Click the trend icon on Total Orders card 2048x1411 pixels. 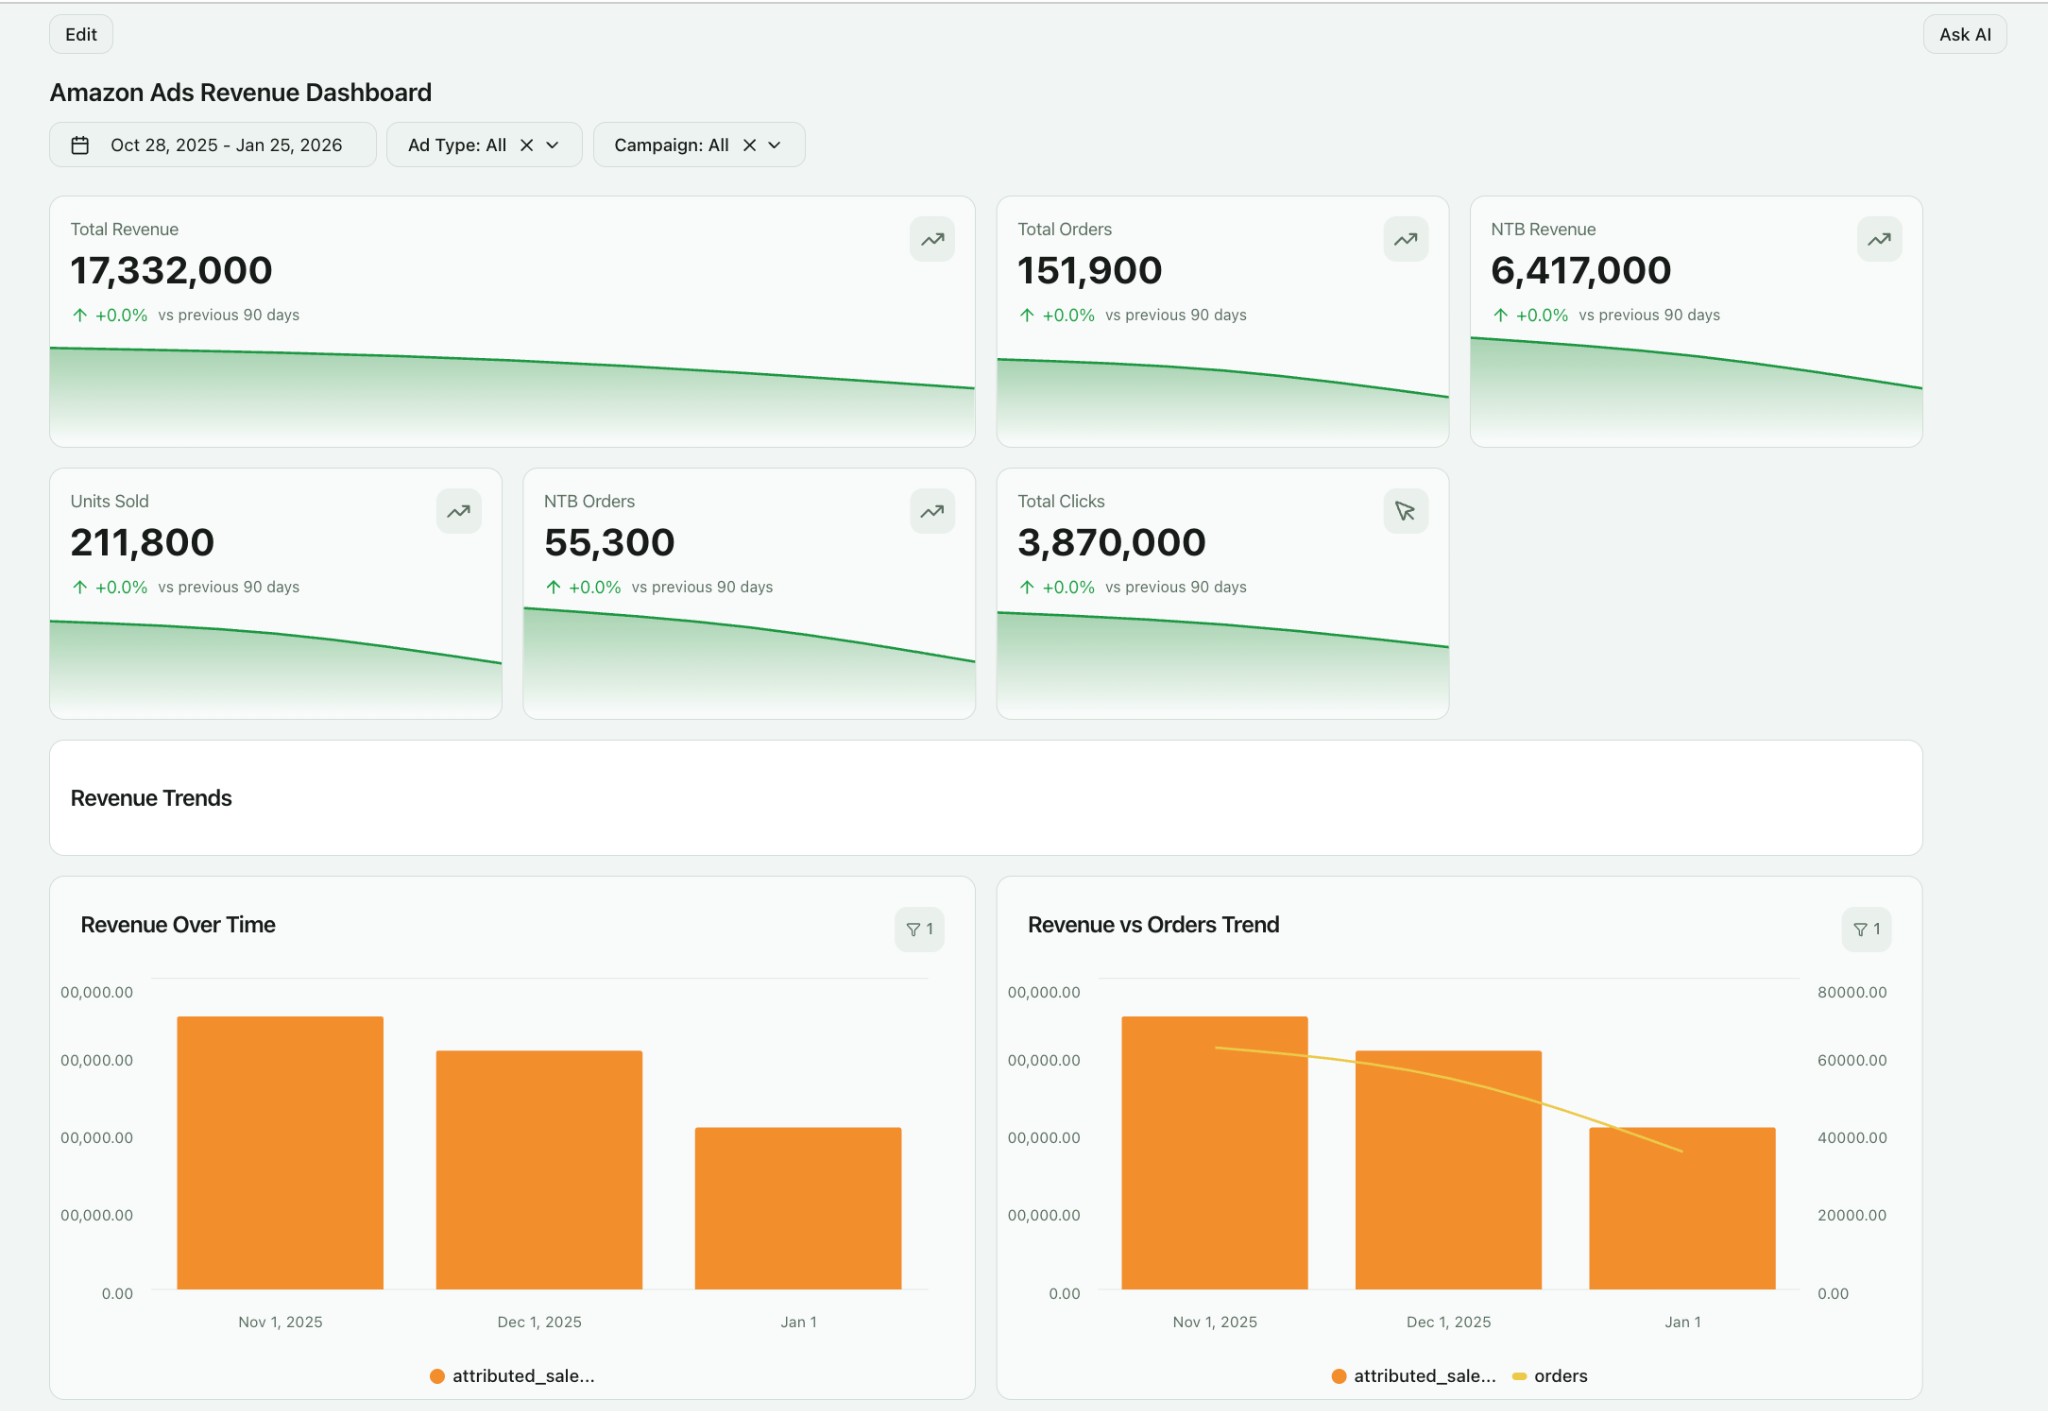coord(1406,239)
